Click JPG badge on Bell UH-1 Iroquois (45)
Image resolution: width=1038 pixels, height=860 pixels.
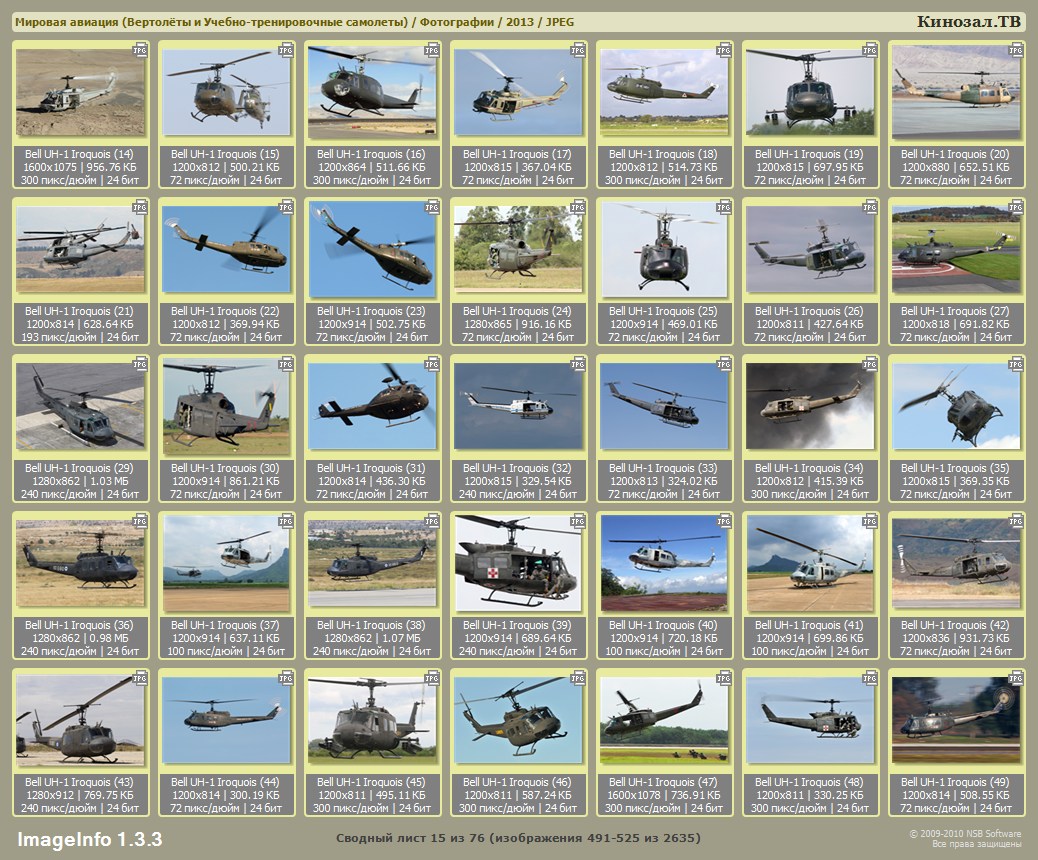point(432,677)
